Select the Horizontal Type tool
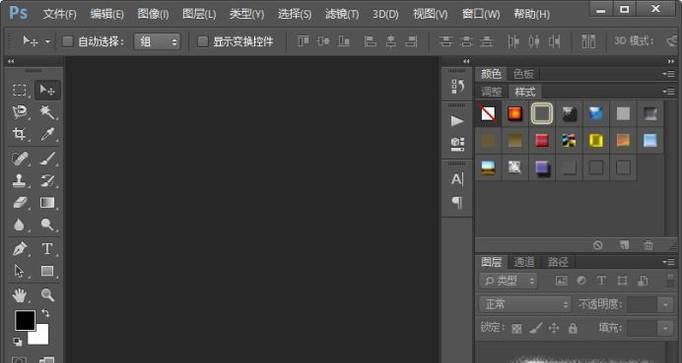The height and width of the screenshot is (363, 682). 47,249
